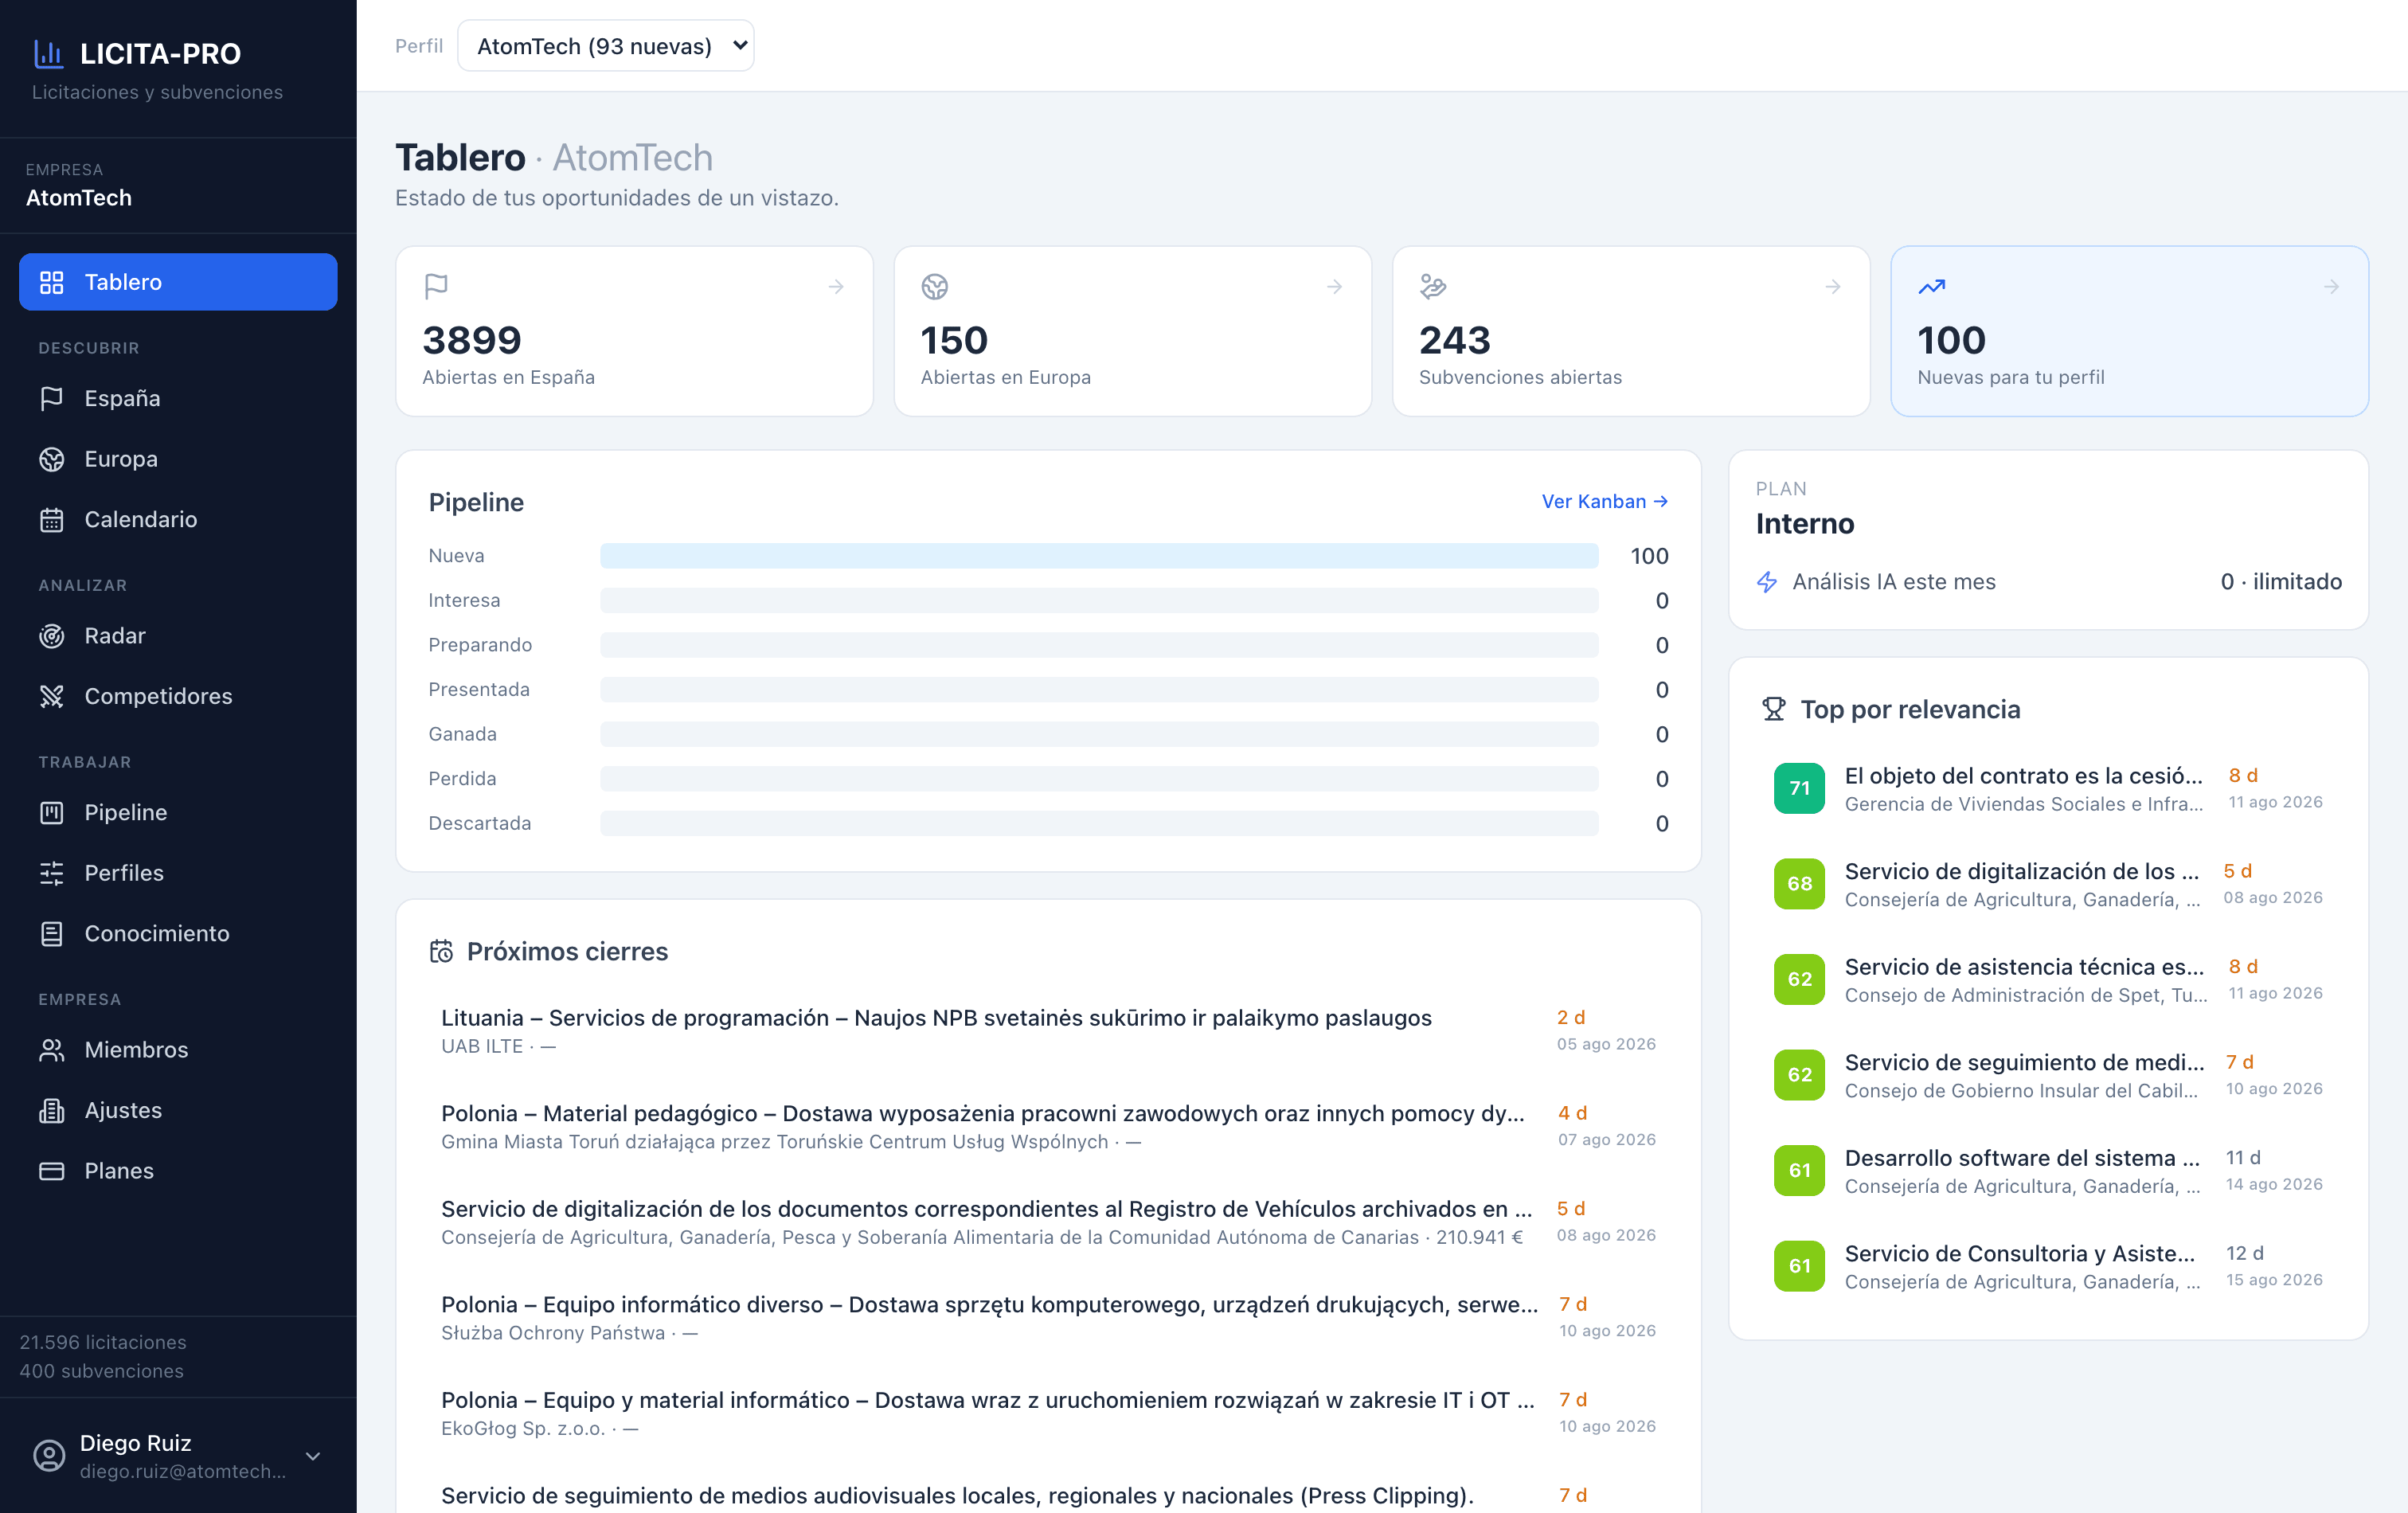
Task: Open arrow on Abiertas en España card
Action: coord(836,287)
